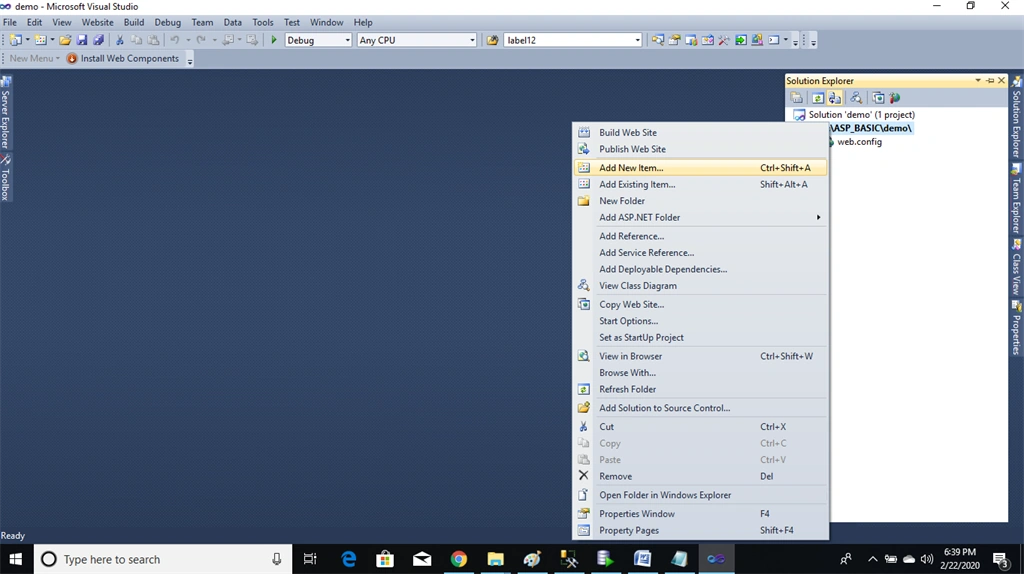This screenshot has width=1024, height=574.
Task: Click Install Web Components button label
Action: point(129,58)
